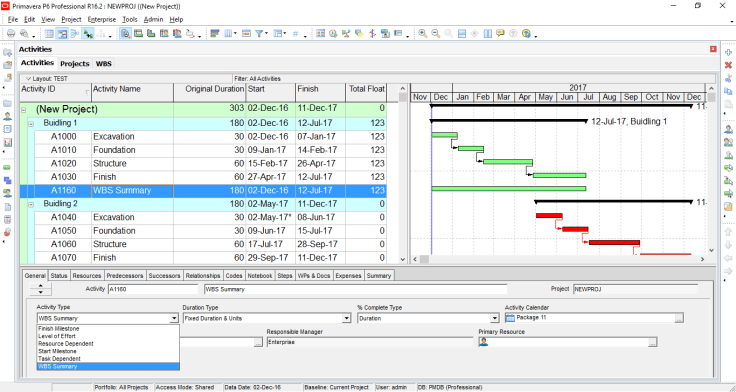
Task: Sort by Total Float column header
Action: (x=366, y=92)
